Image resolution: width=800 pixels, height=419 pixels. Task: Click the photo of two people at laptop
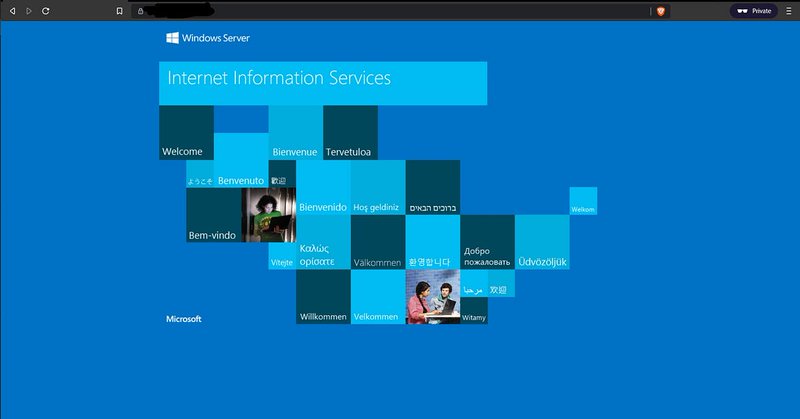(x=433, y=297)
